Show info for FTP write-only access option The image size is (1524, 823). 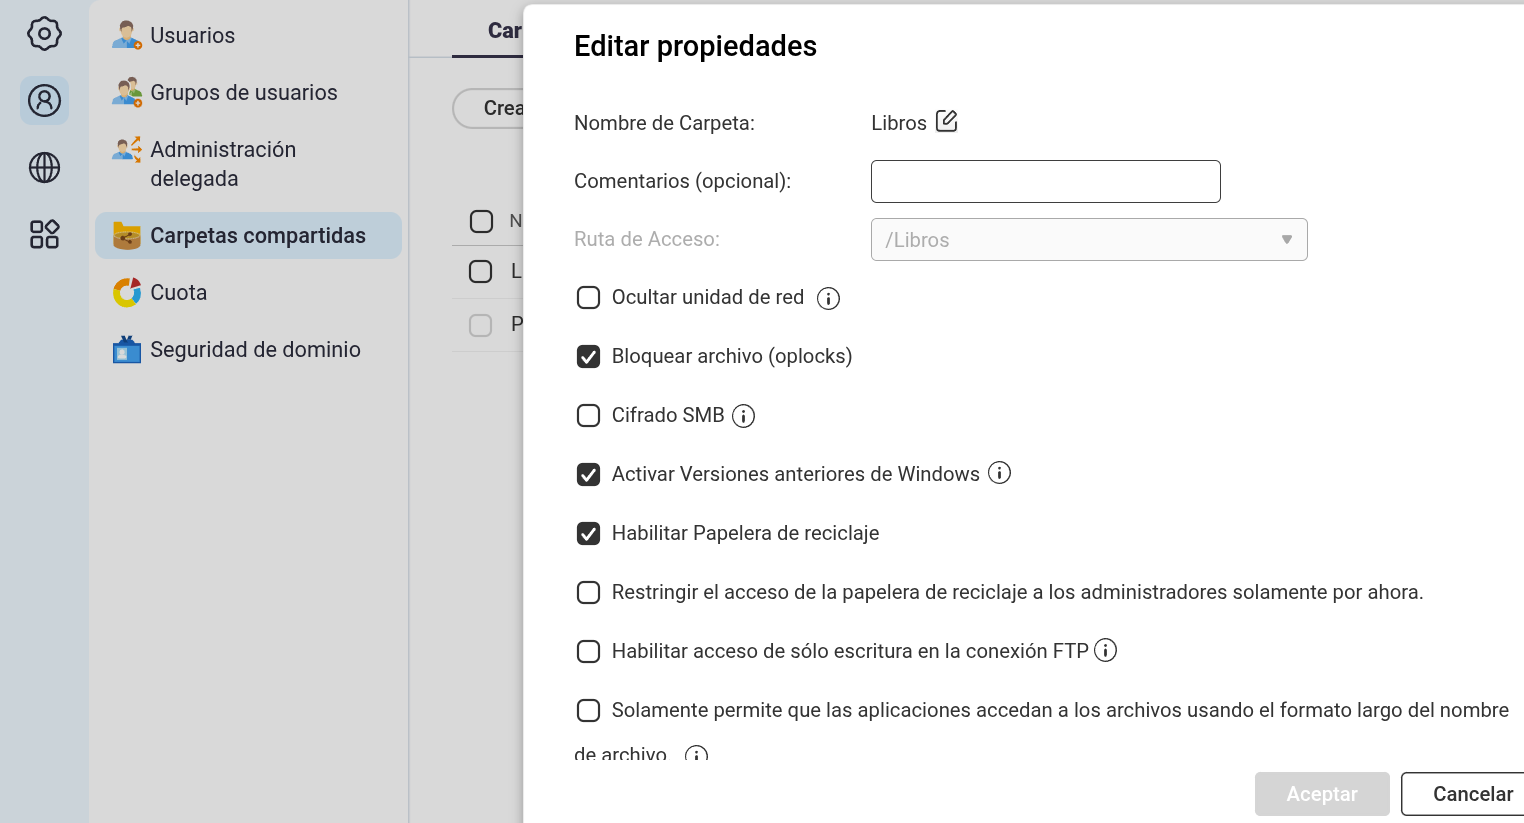pos(1105,651)
